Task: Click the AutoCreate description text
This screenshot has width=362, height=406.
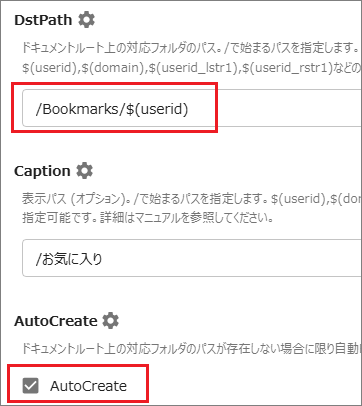Action: tap(192, 349)
